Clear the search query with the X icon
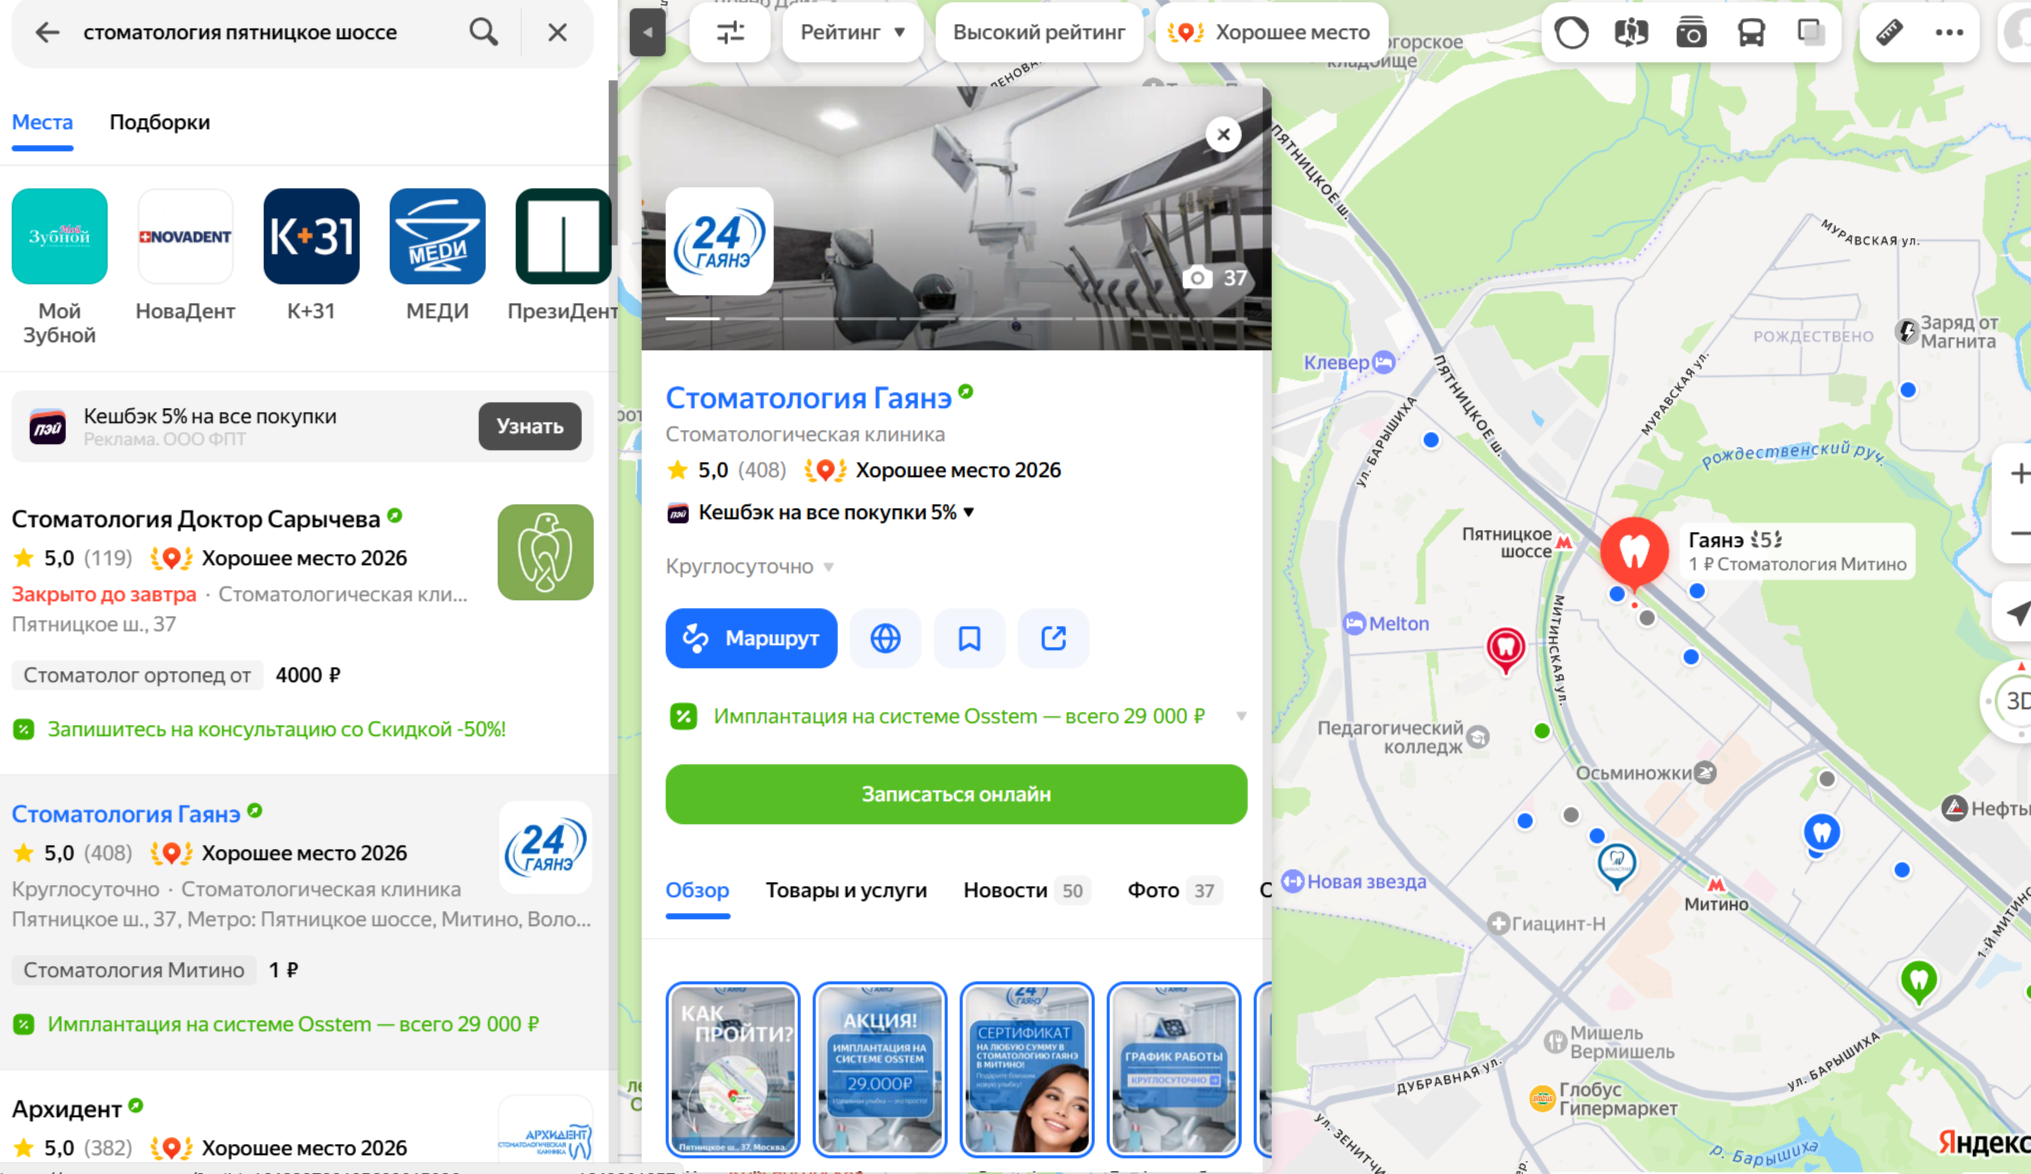Viewport: 2031px width, 1174px height. pos(557,32)
